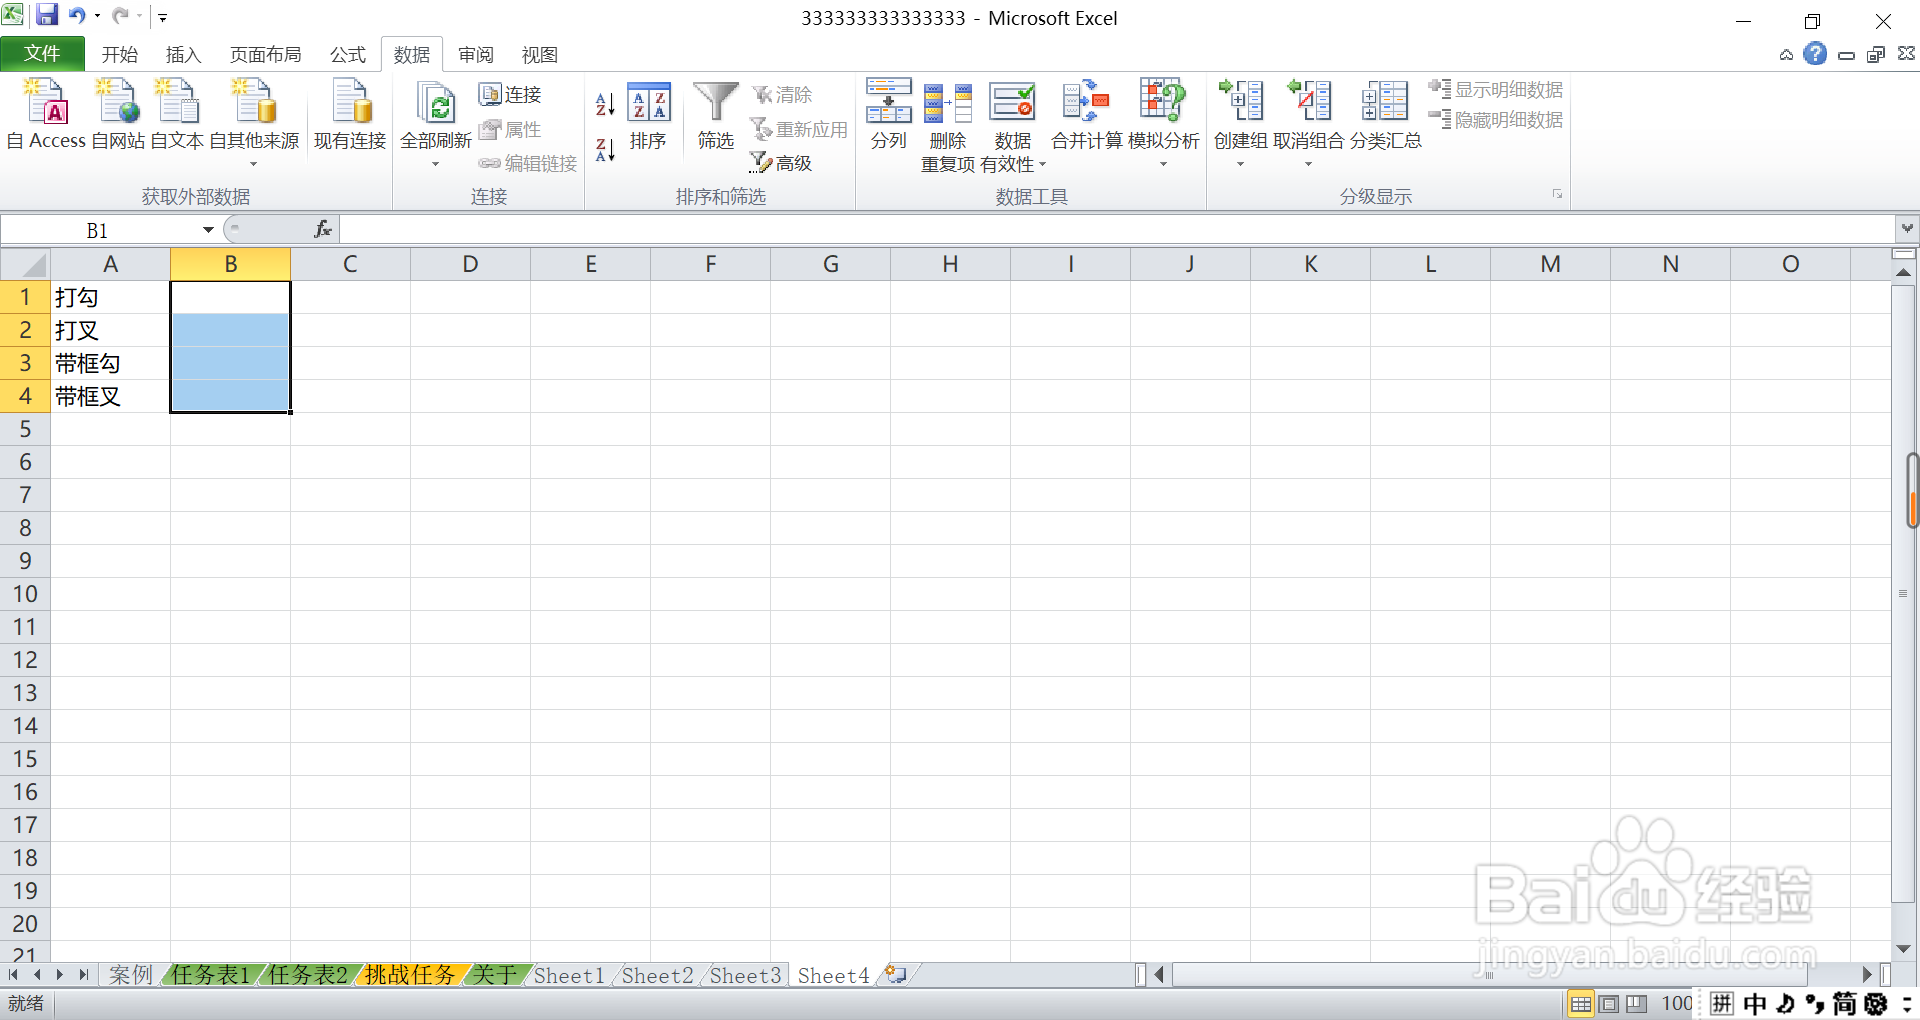Viewport: 1920px width, 1020px height.
Task: Sort descending Z to A icon
Action: [605, 150]
